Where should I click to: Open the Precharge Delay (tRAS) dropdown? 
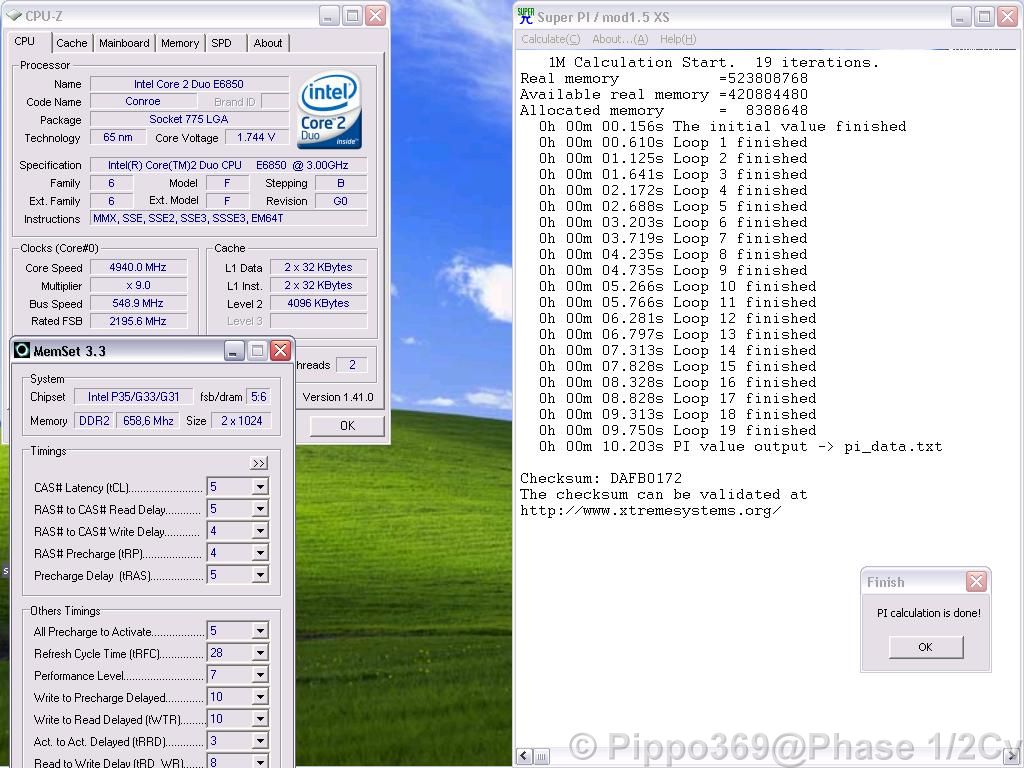click(x=260, y=575)
